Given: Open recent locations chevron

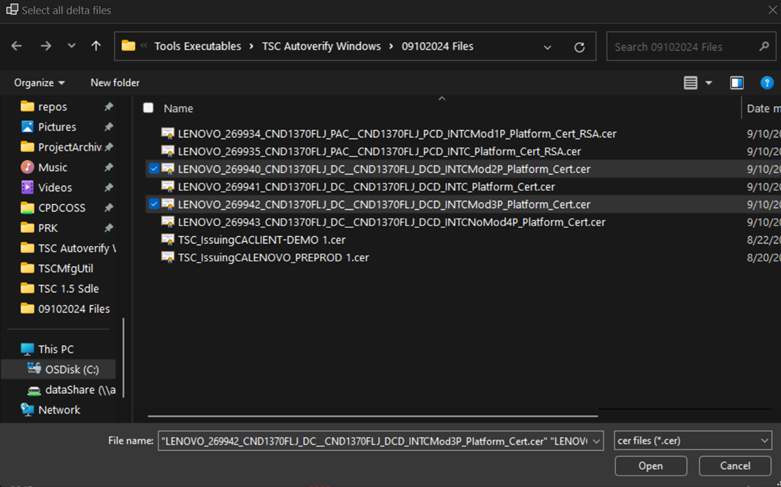Looking at the screenshot, I should [x=71, y=46].
